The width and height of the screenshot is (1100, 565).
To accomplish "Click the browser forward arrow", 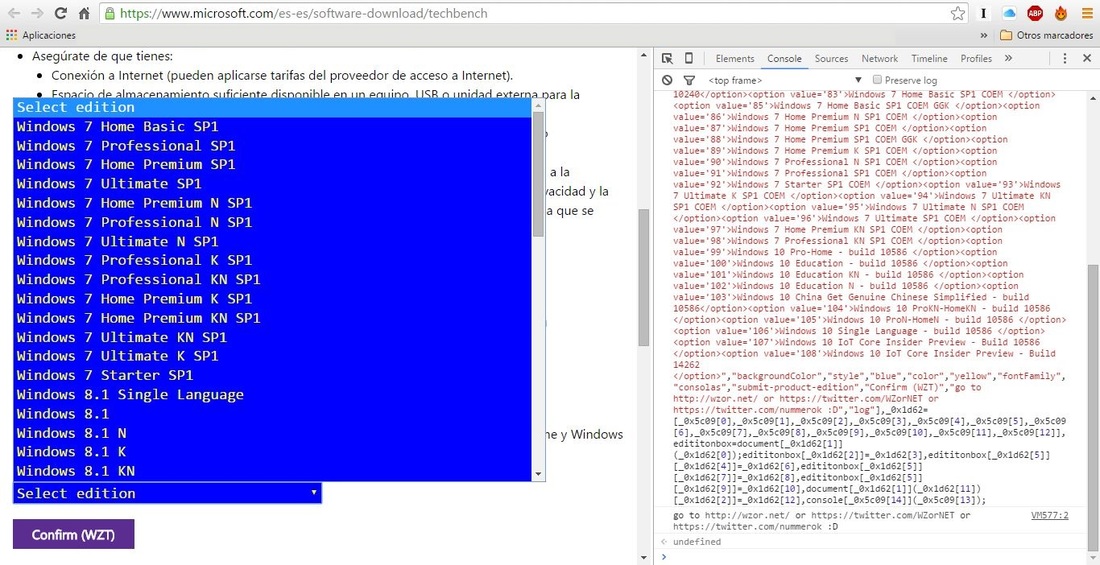I will coord(37,13).
